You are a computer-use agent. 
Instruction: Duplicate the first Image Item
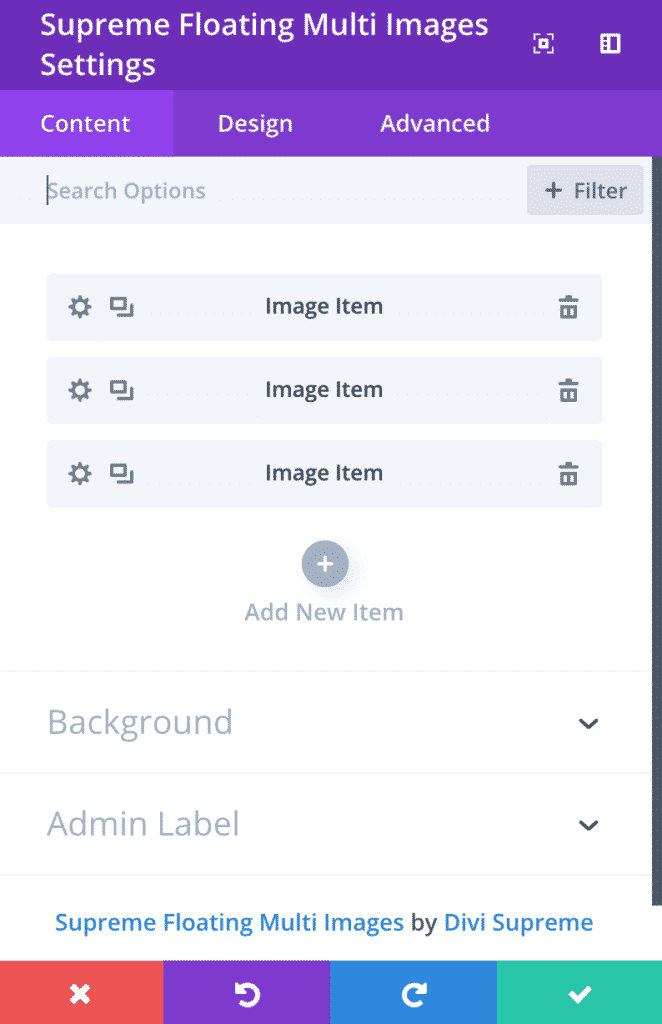pyautogui.click(x=122, y=307)
